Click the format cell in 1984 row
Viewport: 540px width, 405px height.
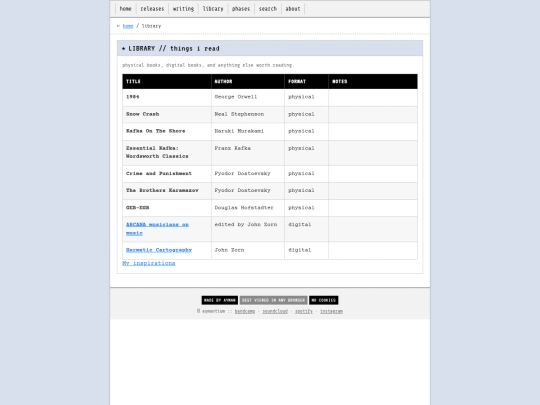coord(307,97)
